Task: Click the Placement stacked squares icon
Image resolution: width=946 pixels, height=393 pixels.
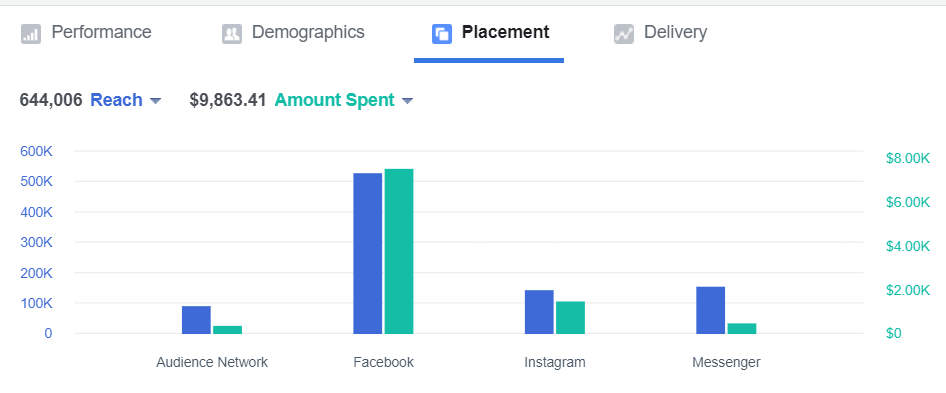Action: point(442,34)
